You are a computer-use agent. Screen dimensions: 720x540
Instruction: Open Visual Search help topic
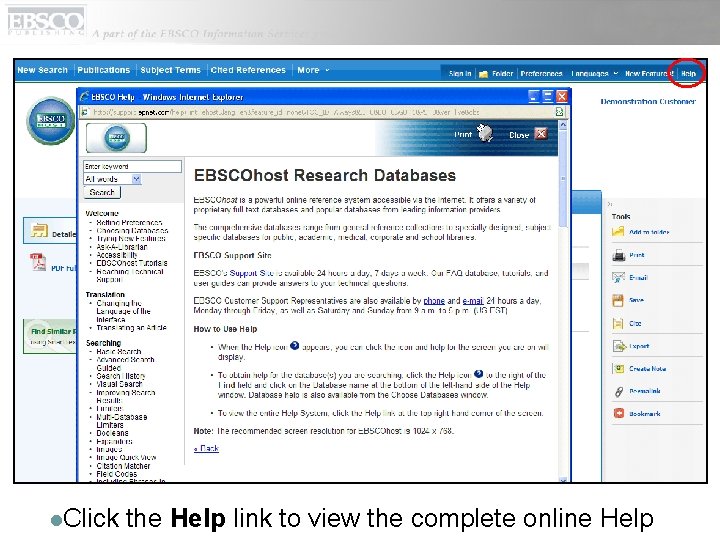pos(119,384)
